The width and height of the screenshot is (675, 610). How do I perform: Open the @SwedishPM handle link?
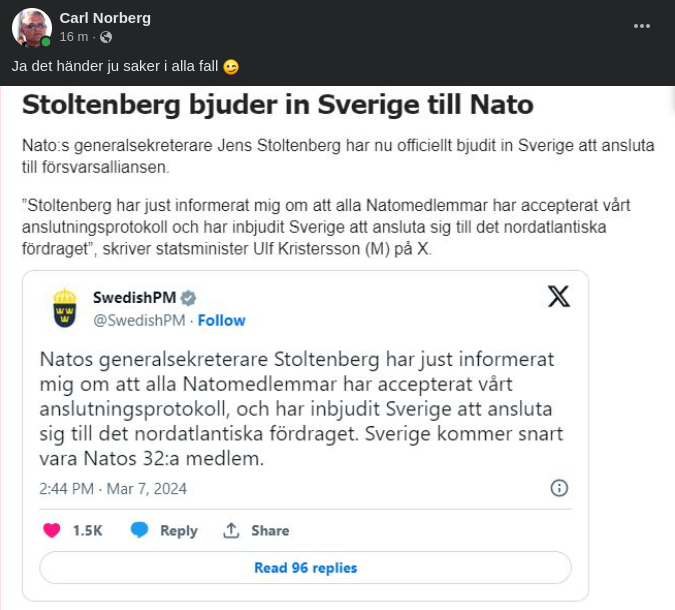(141, 320)
